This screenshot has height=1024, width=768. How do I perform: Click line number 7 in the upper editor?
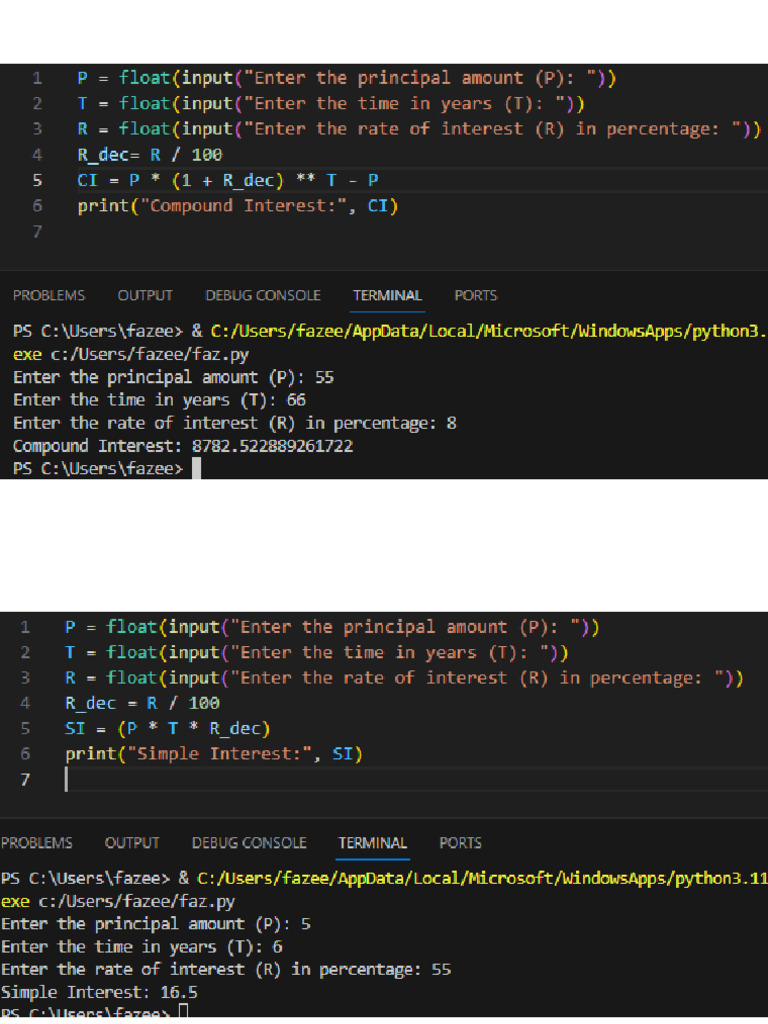(x=37, y=232)
